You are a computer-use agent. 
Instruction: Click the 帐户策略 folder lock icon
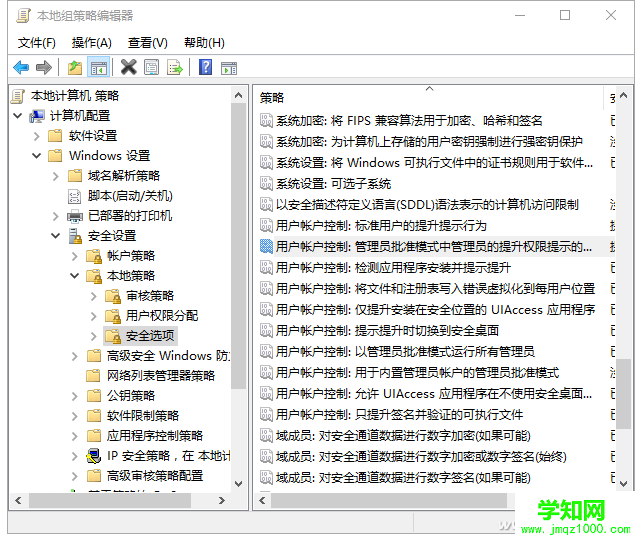(x=94, y=256)
